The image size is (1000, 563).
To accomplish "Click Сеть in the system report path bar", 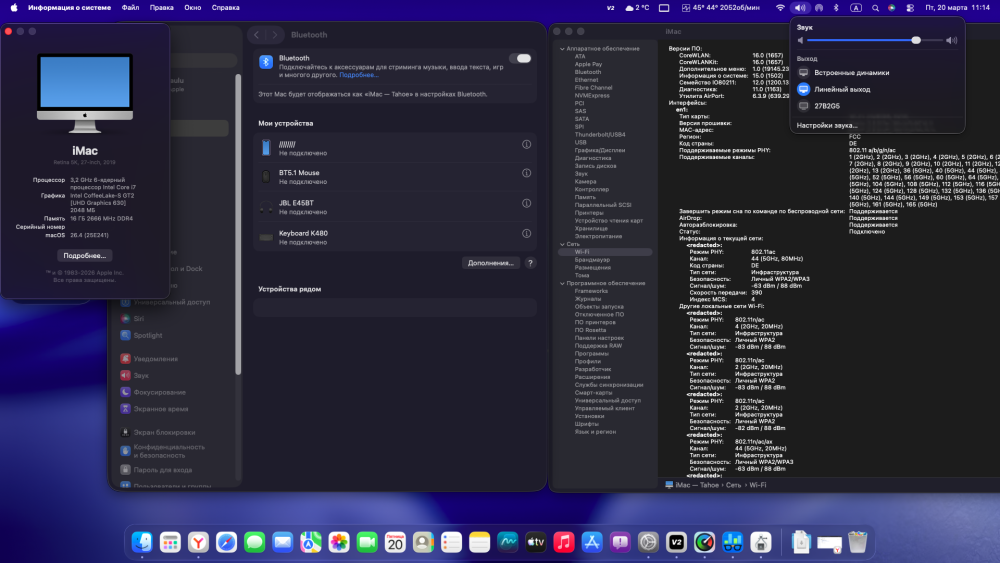I will pyautogui.click(x=733, y=485).
